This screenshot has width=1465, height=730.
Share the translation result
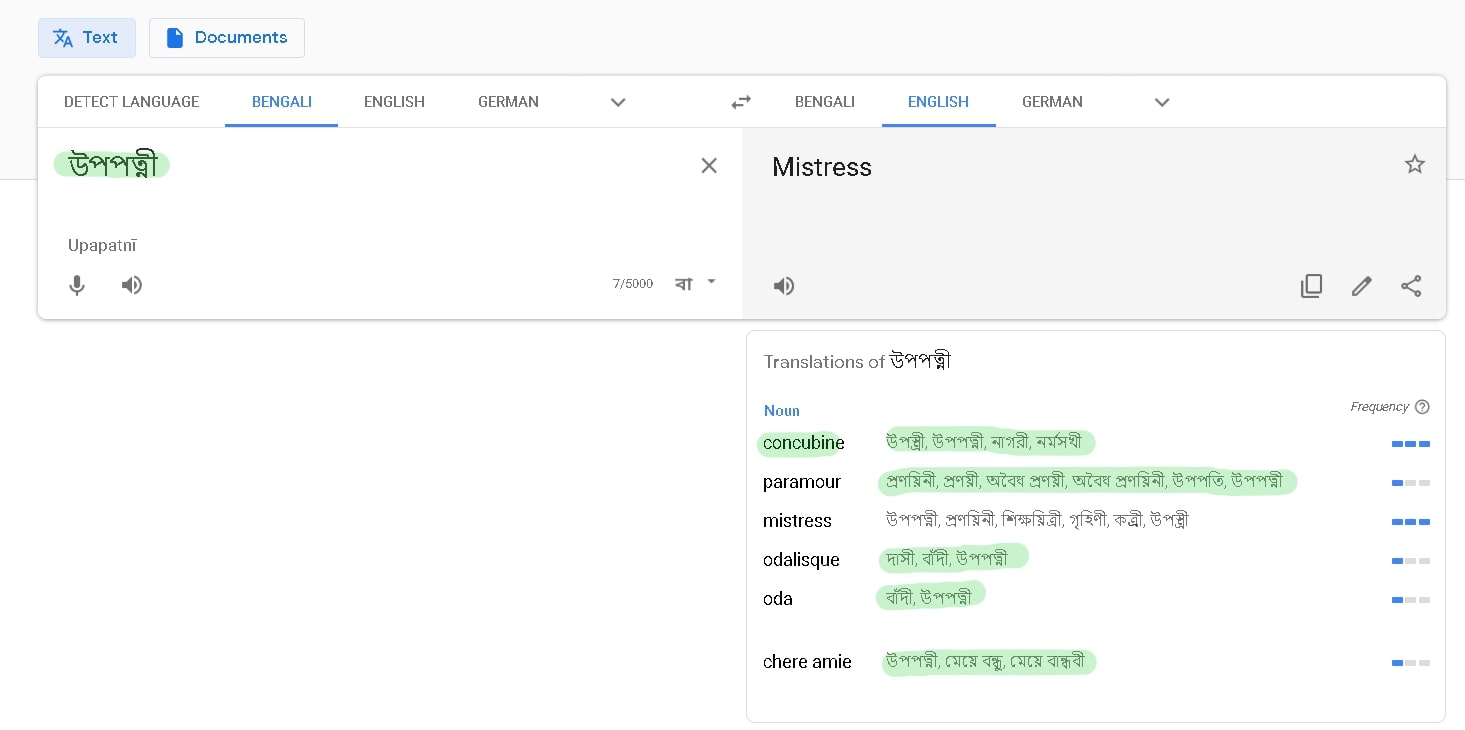(x=1411, y=286)
